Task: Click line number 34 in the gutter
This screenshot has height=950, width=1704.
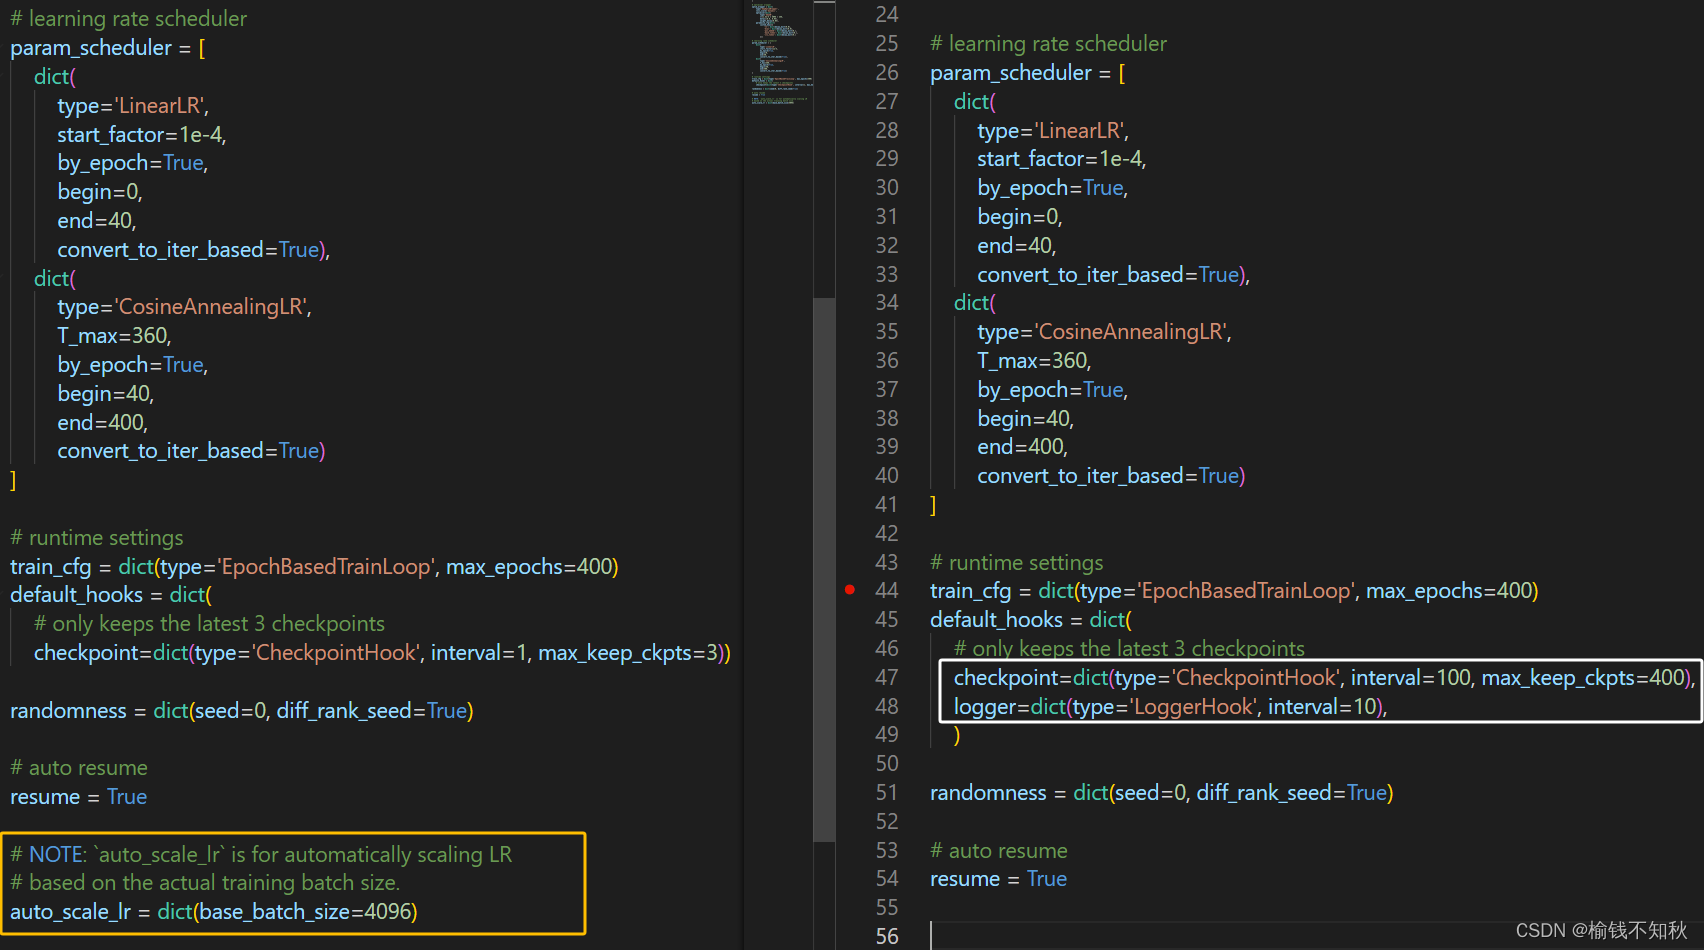Action: click(x=887, y=303)
